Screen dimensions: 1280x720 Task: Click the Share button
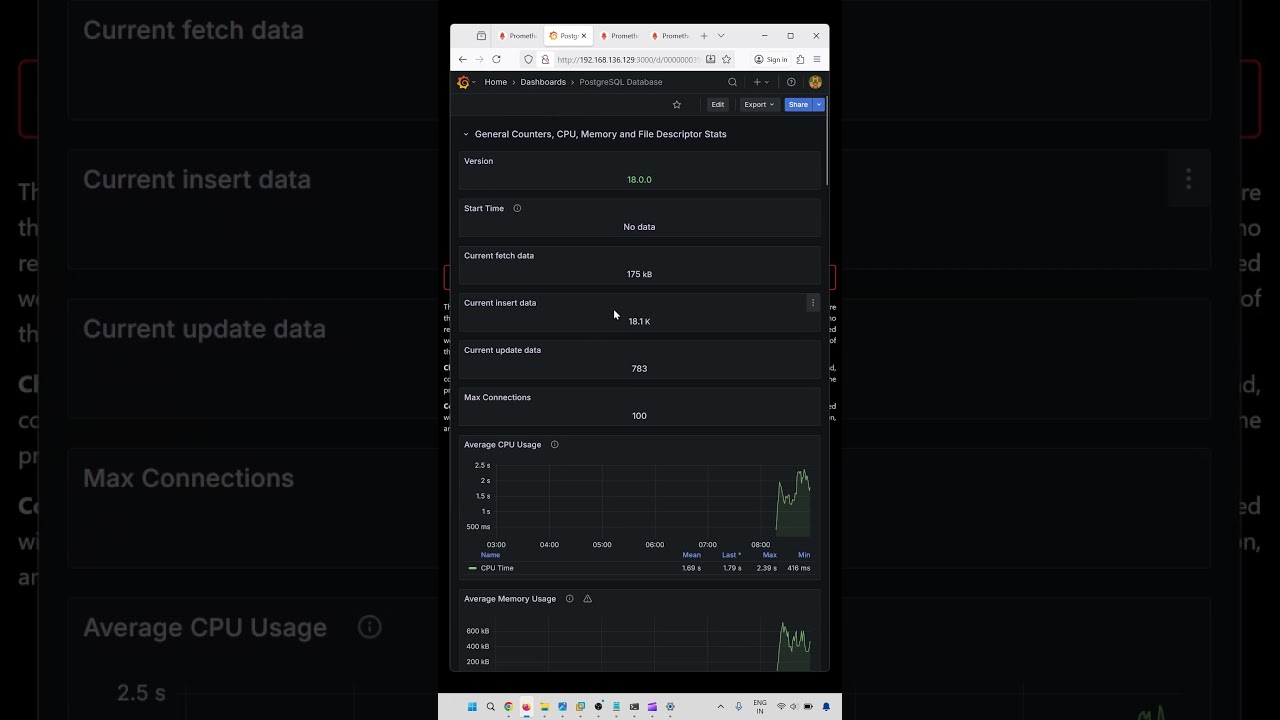tap(798, 104)
